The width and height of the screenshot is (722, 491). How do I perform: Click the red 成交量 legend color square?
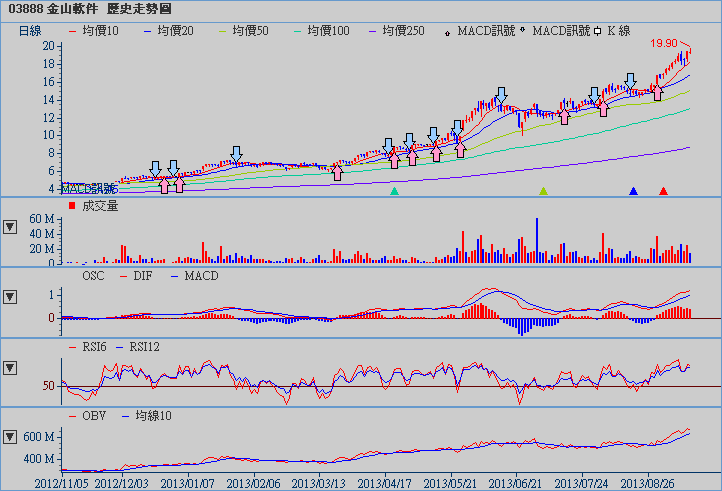click(71, 205)
